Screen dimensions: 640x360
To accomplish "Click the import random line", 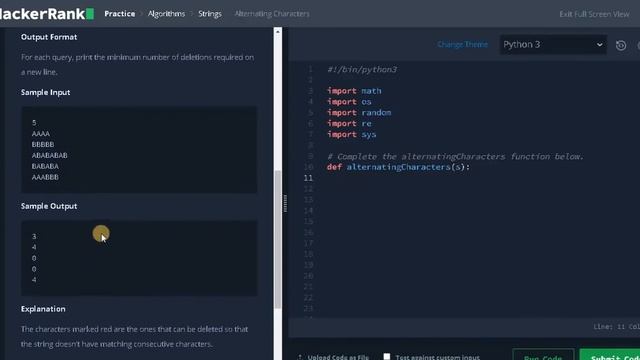I will 359,113.
